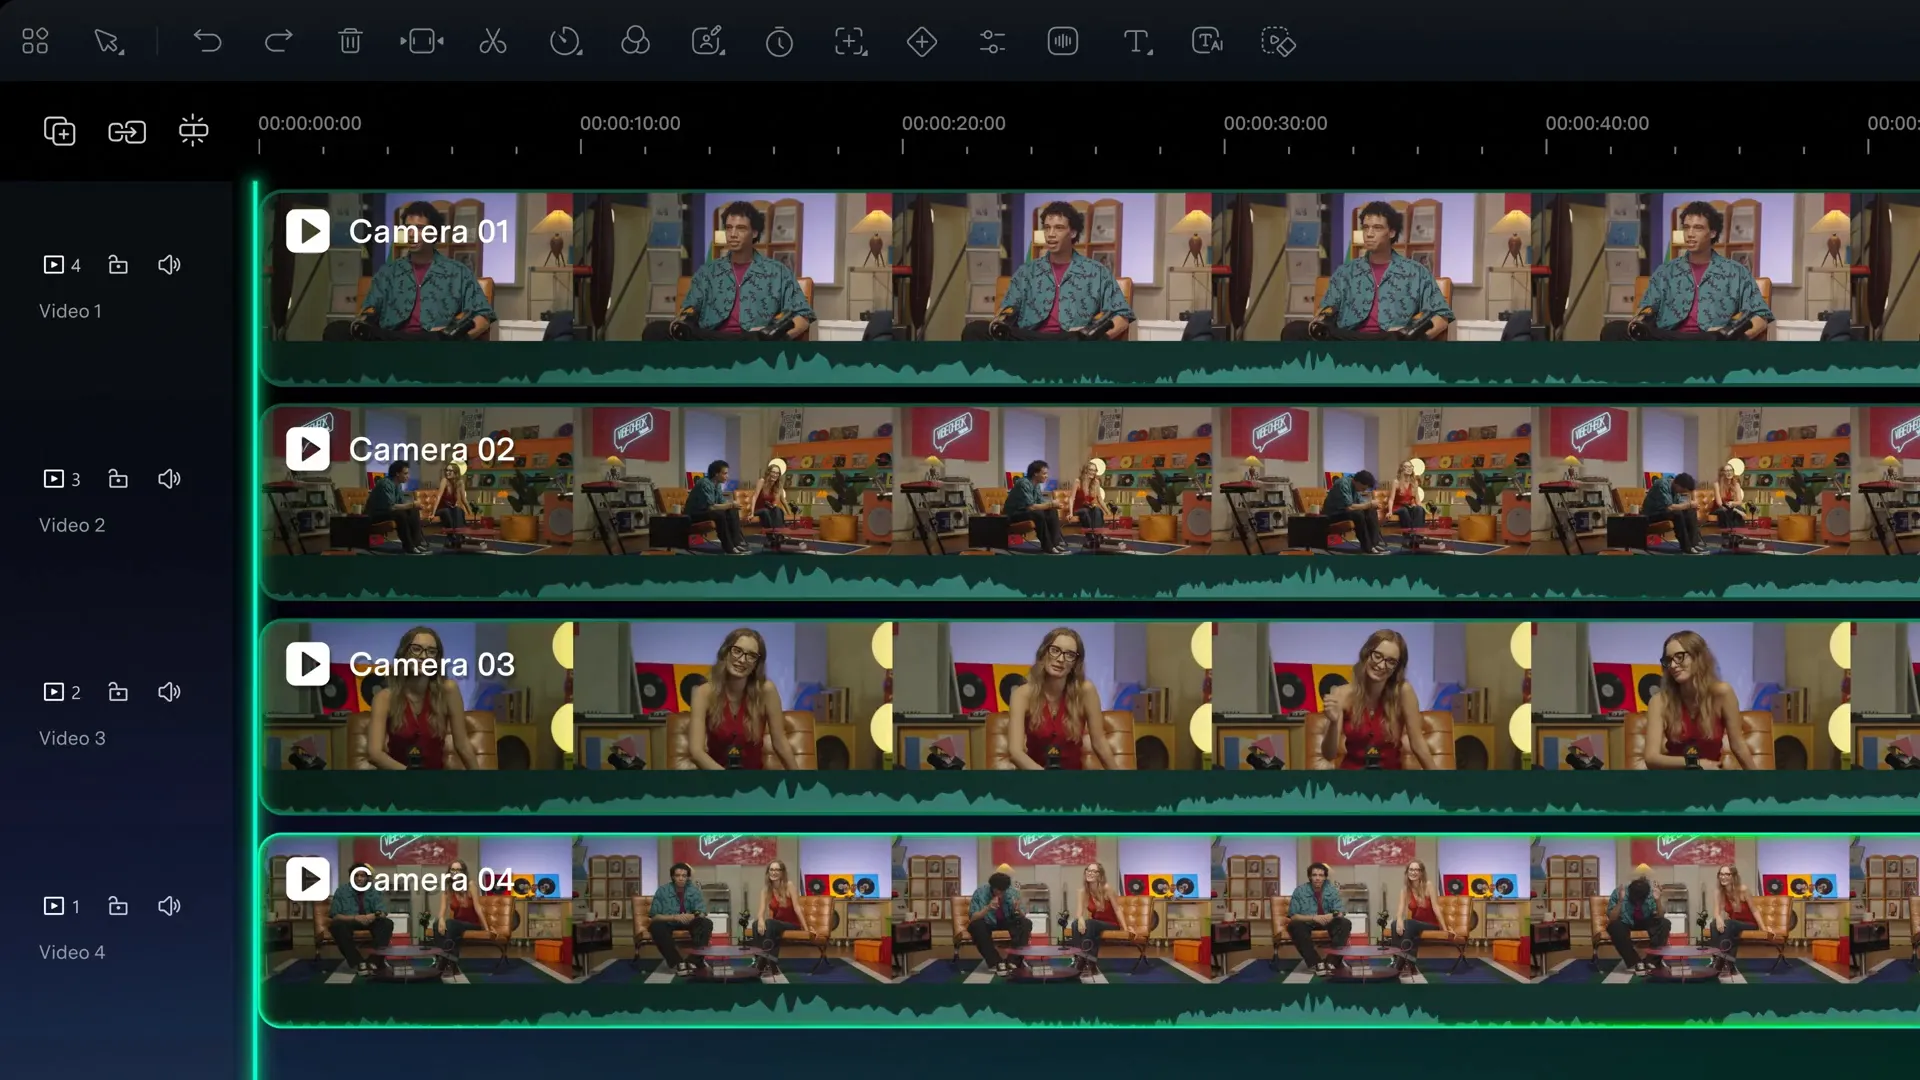Image resolution: width=1920 pixels, height=1080 pixels.
Task: Click the Camera 04 play icon
Action: point(308,879)
